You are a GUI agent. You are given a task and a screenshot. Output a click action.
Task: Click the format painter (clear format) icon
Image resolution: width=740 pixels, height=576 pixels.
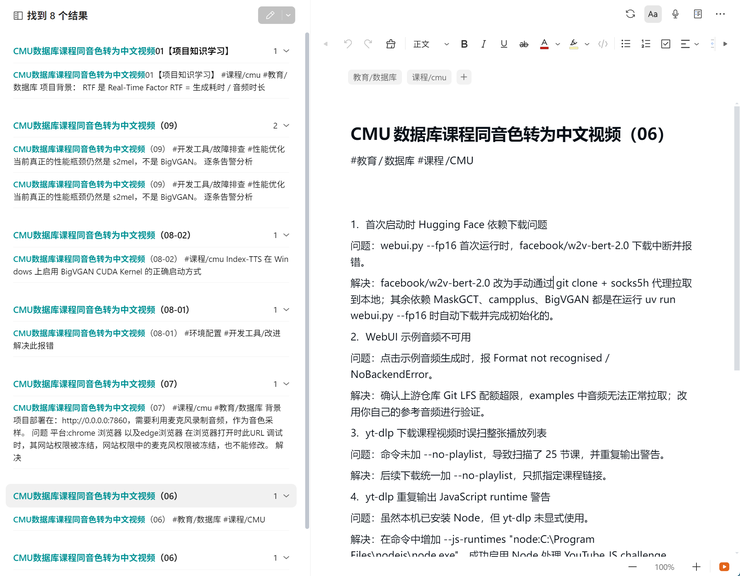pos(390,44)
